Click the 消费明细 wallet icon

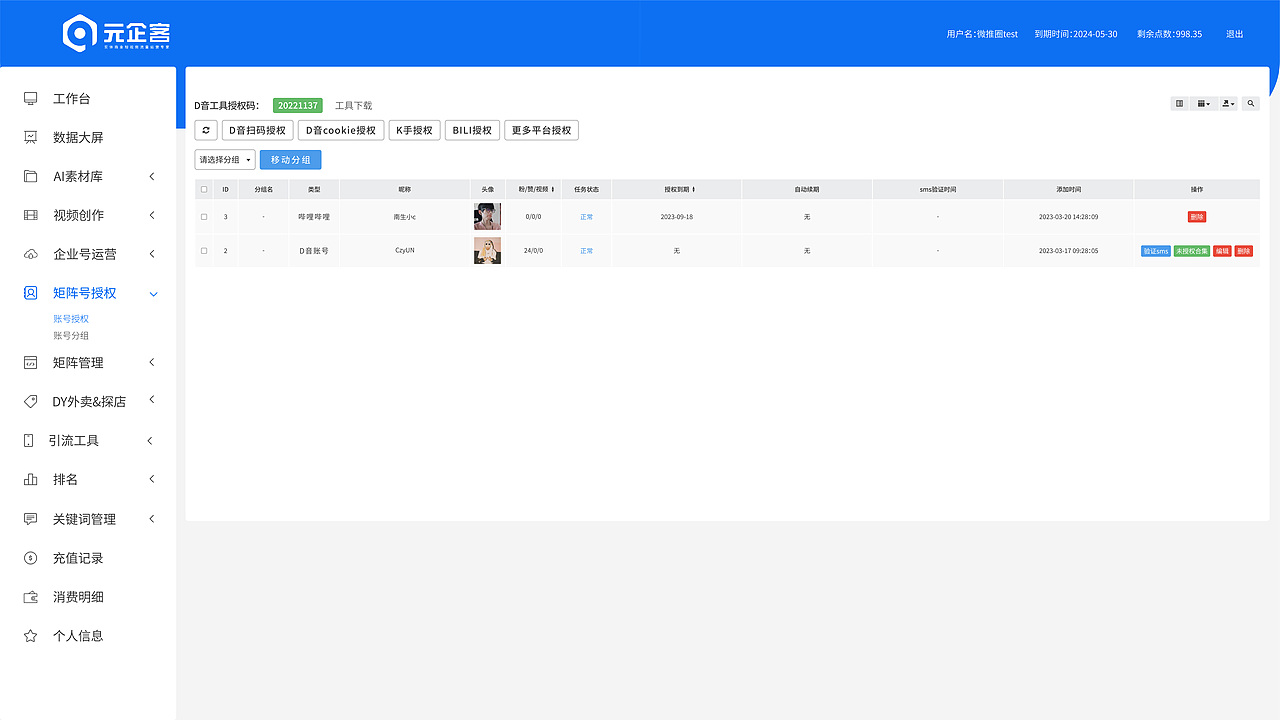pos(31,597)
